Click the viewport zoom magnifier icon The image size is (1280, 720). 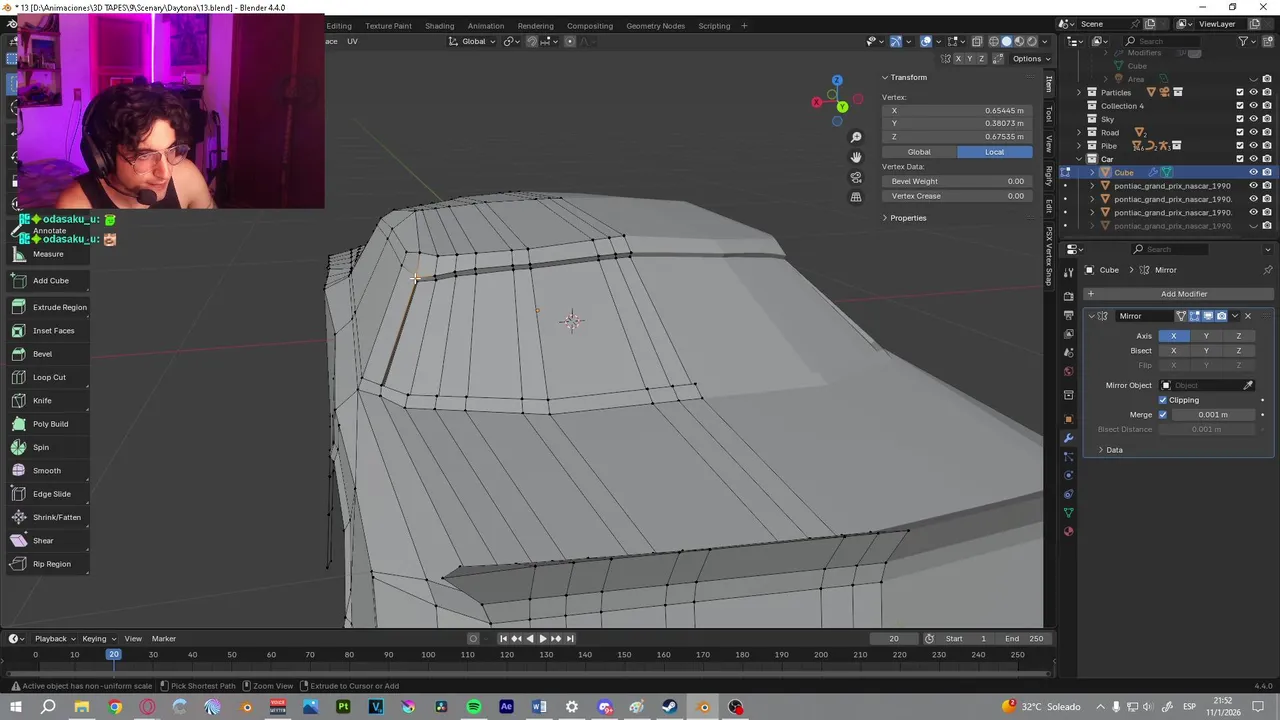856,137
